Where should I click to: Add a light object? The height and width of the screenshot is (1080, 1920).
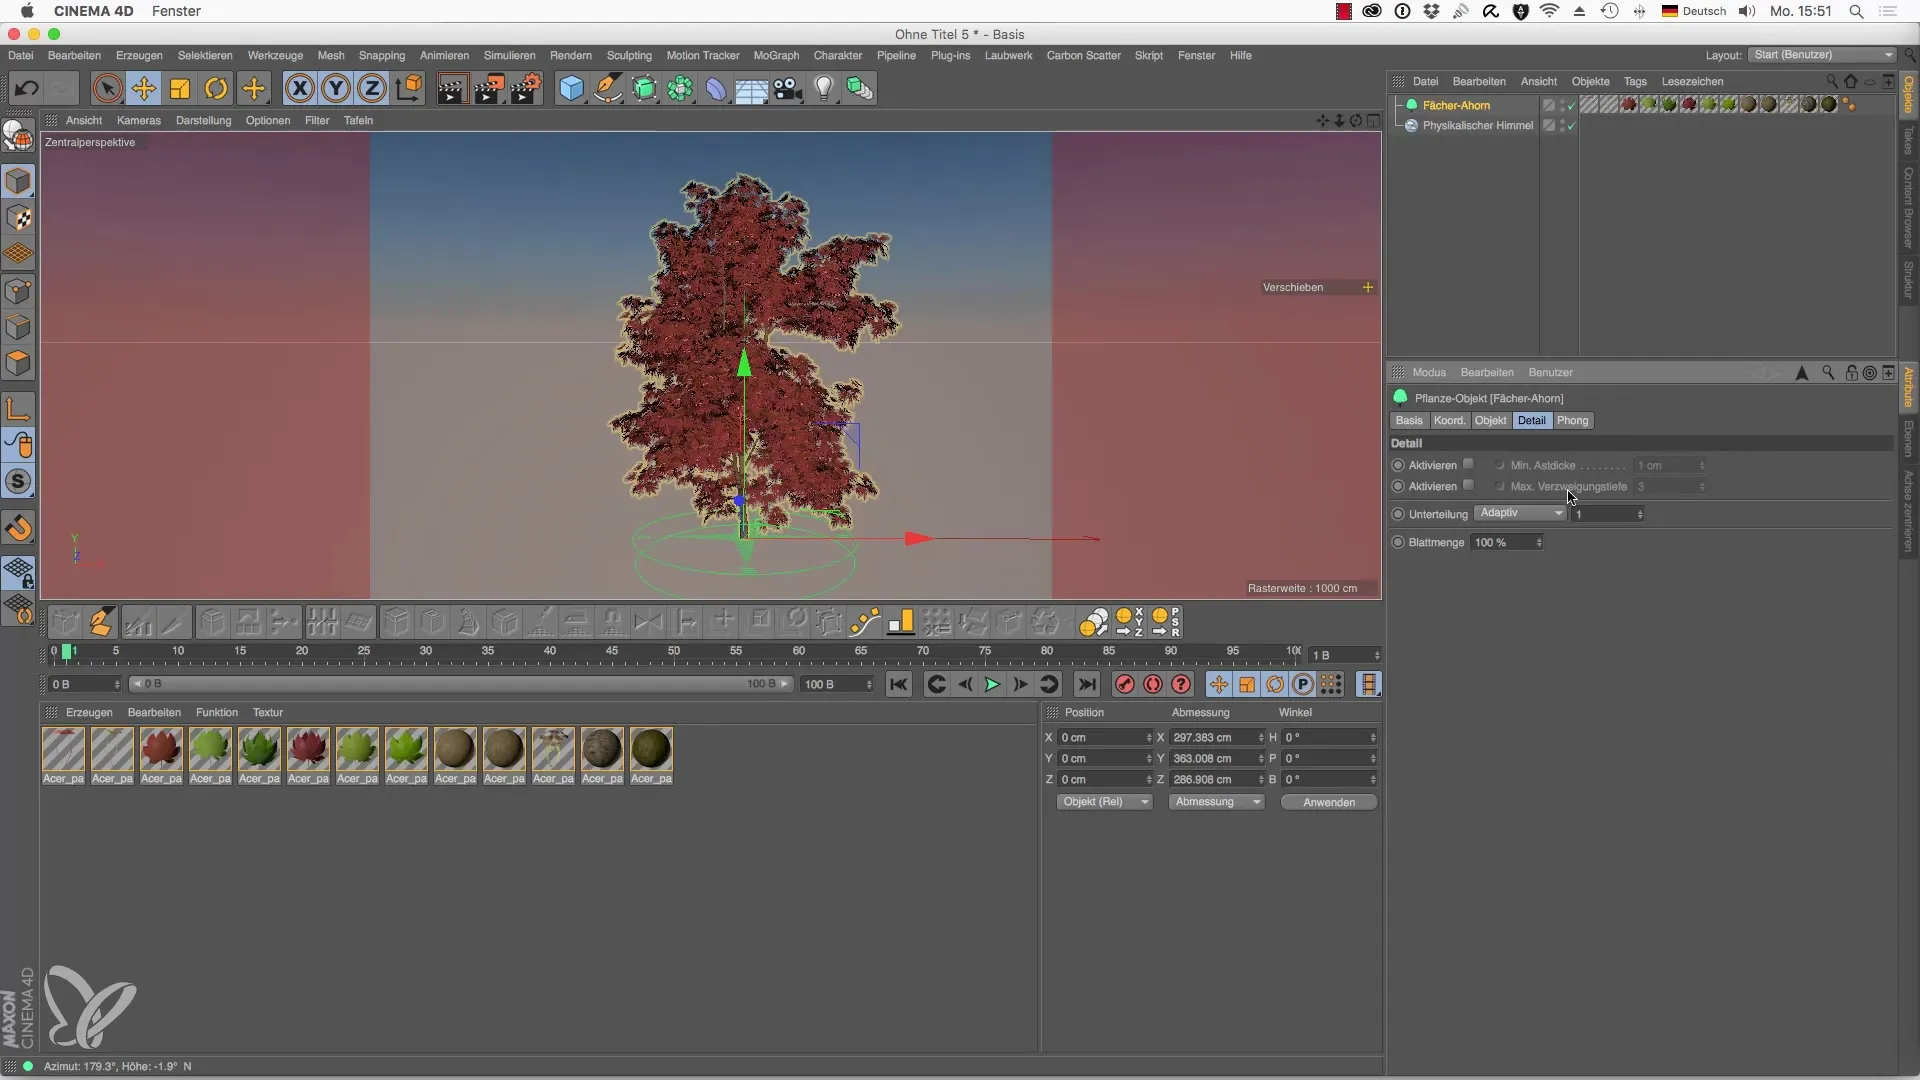pos(824,89)
